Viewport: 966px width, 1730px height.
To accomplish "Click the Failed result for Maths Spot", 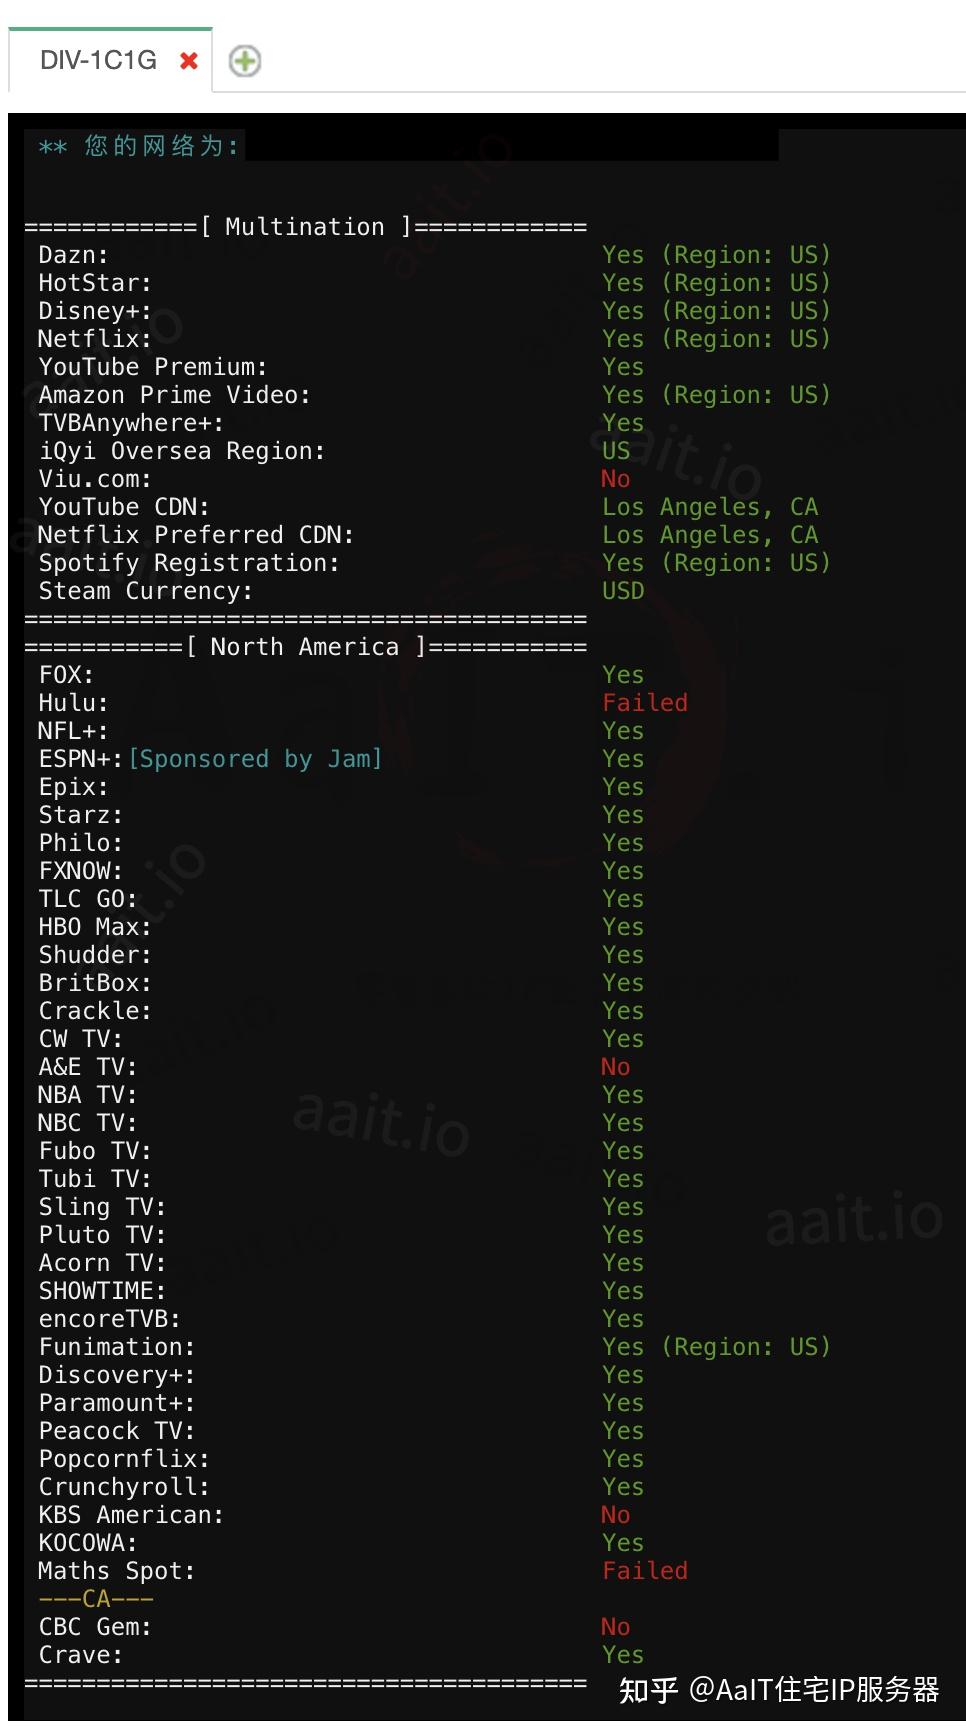I will click(644, 1571).
